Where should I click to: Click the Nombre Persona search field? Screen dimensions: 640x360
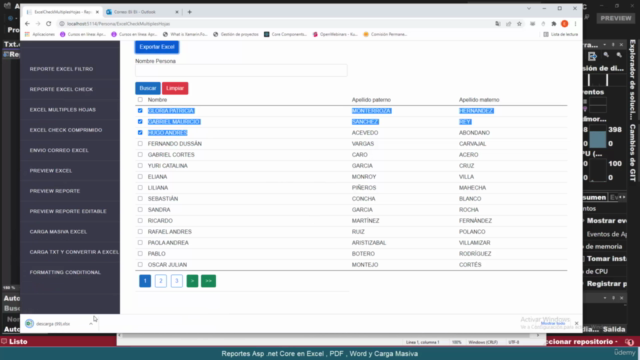241,70
